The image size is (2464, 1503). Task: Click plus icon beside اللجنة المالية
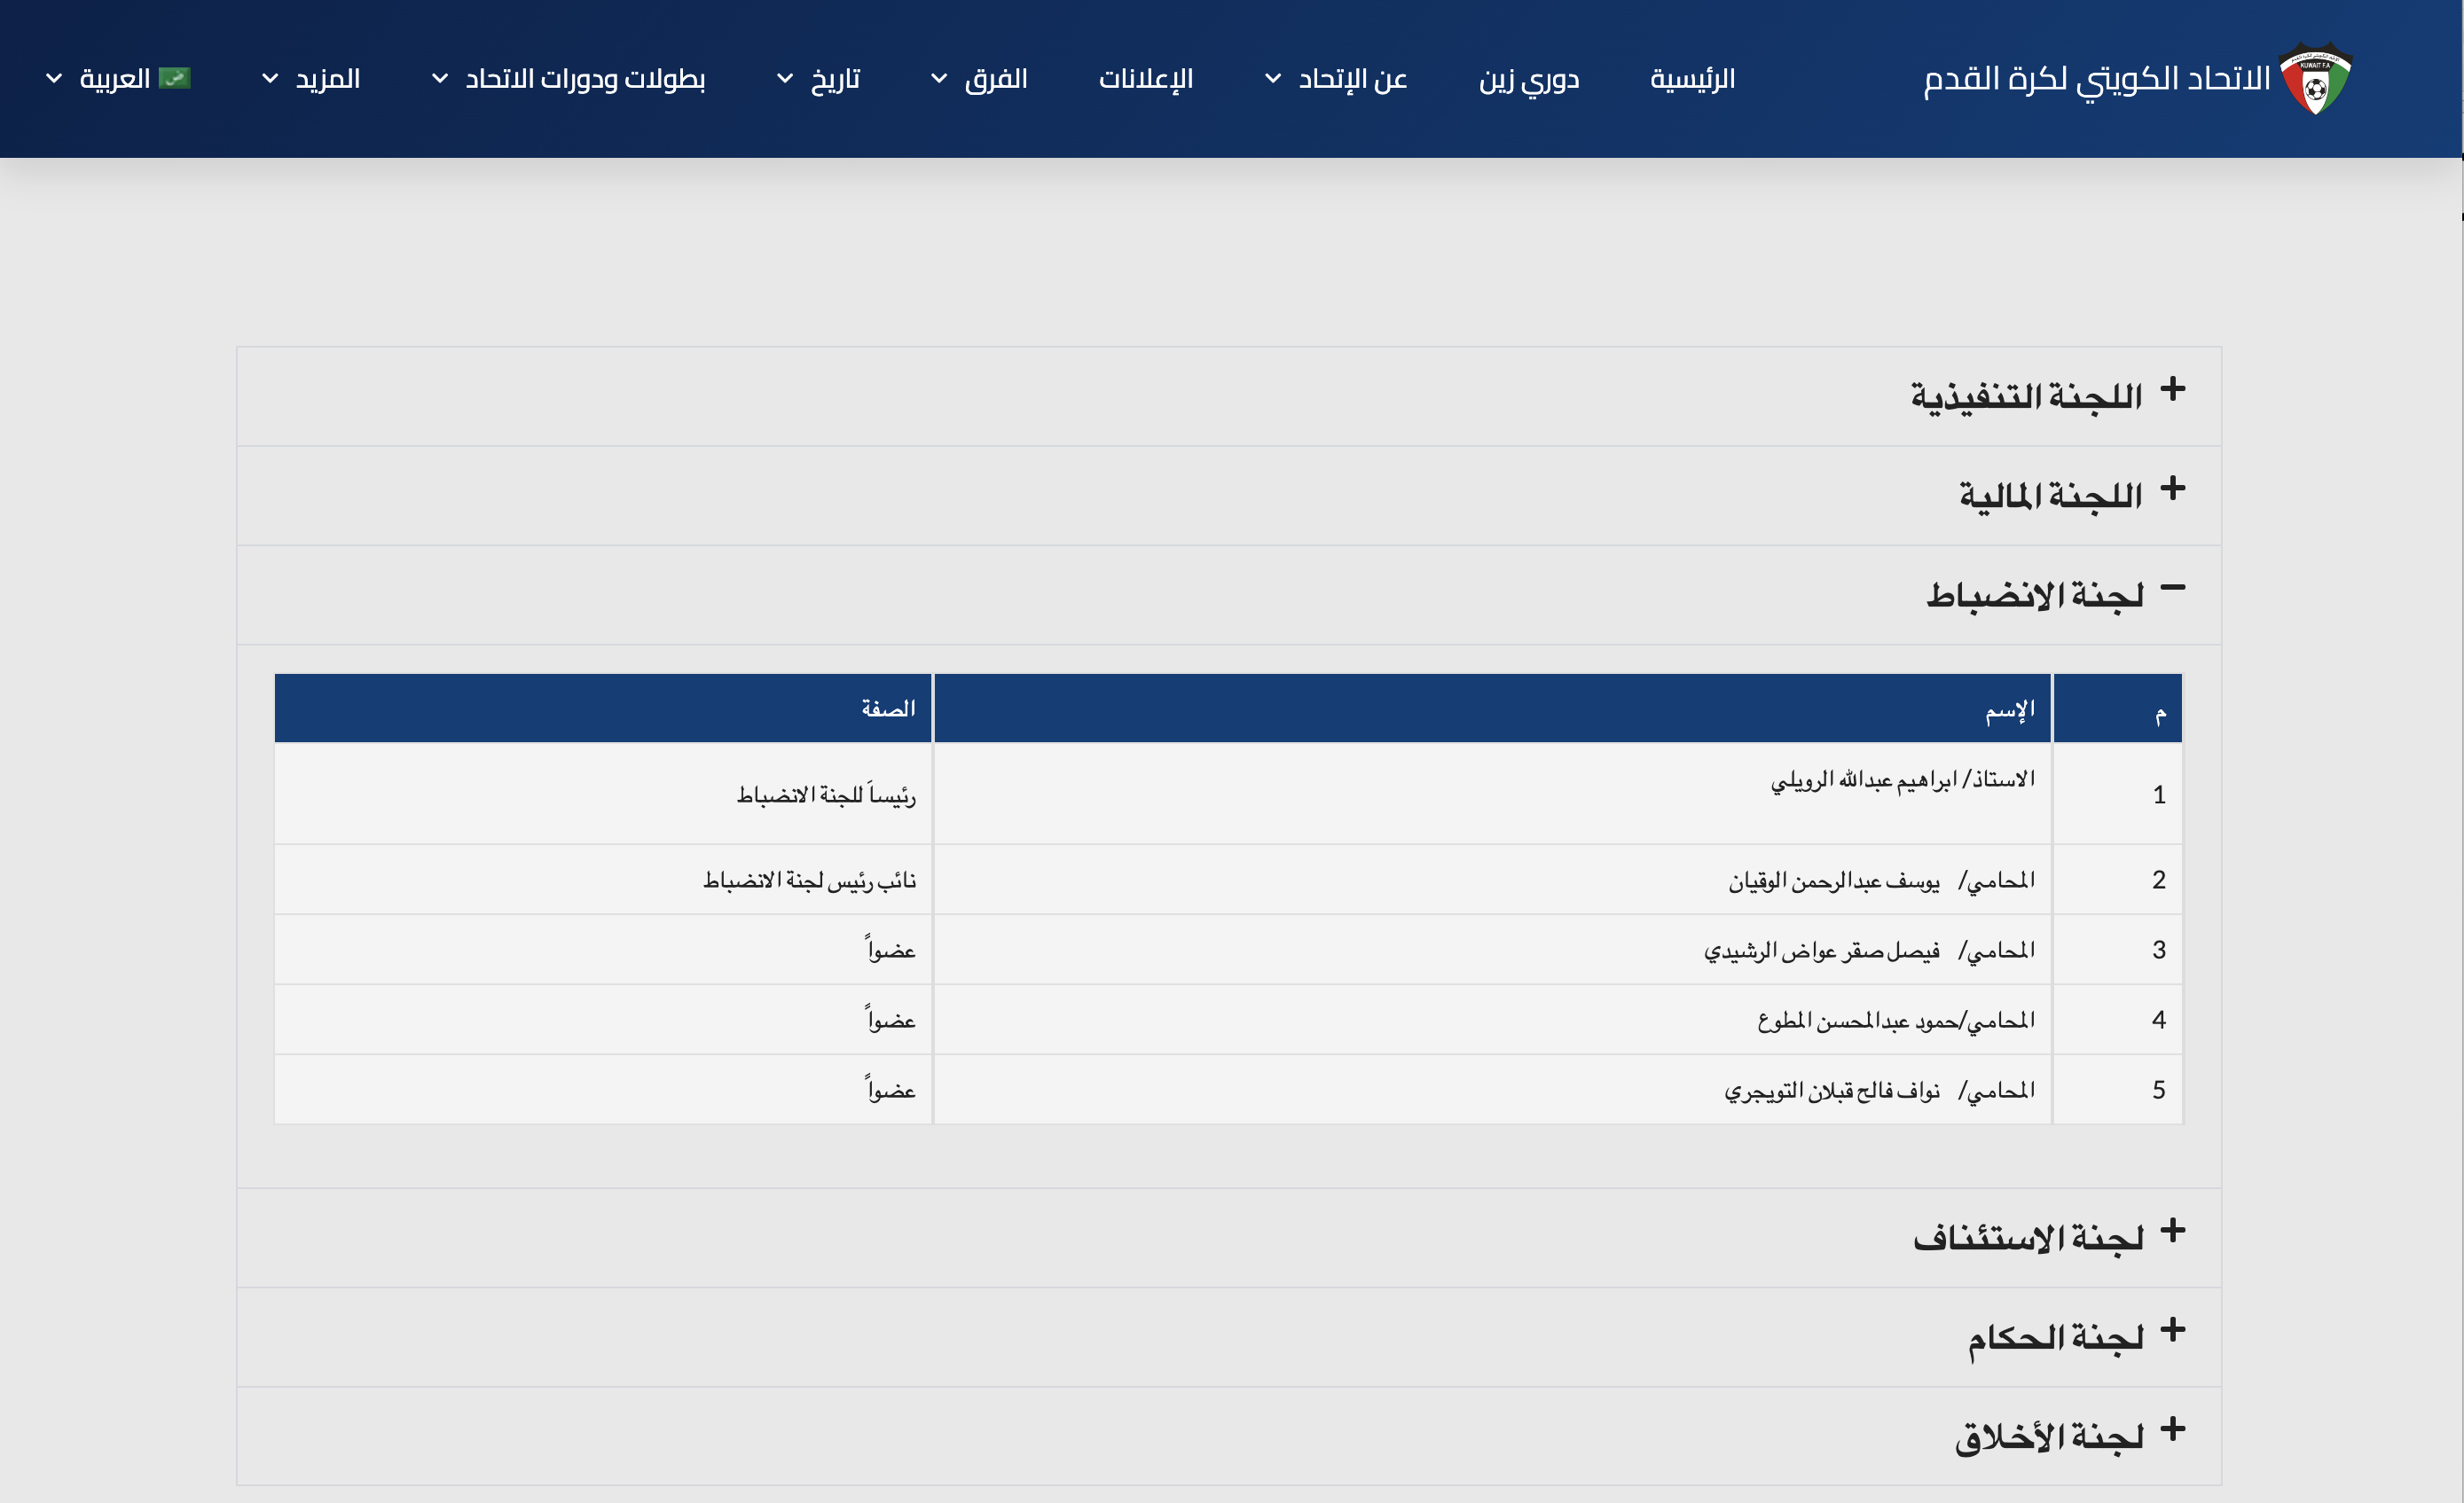pyautogui.click(x=2172, y=489)
